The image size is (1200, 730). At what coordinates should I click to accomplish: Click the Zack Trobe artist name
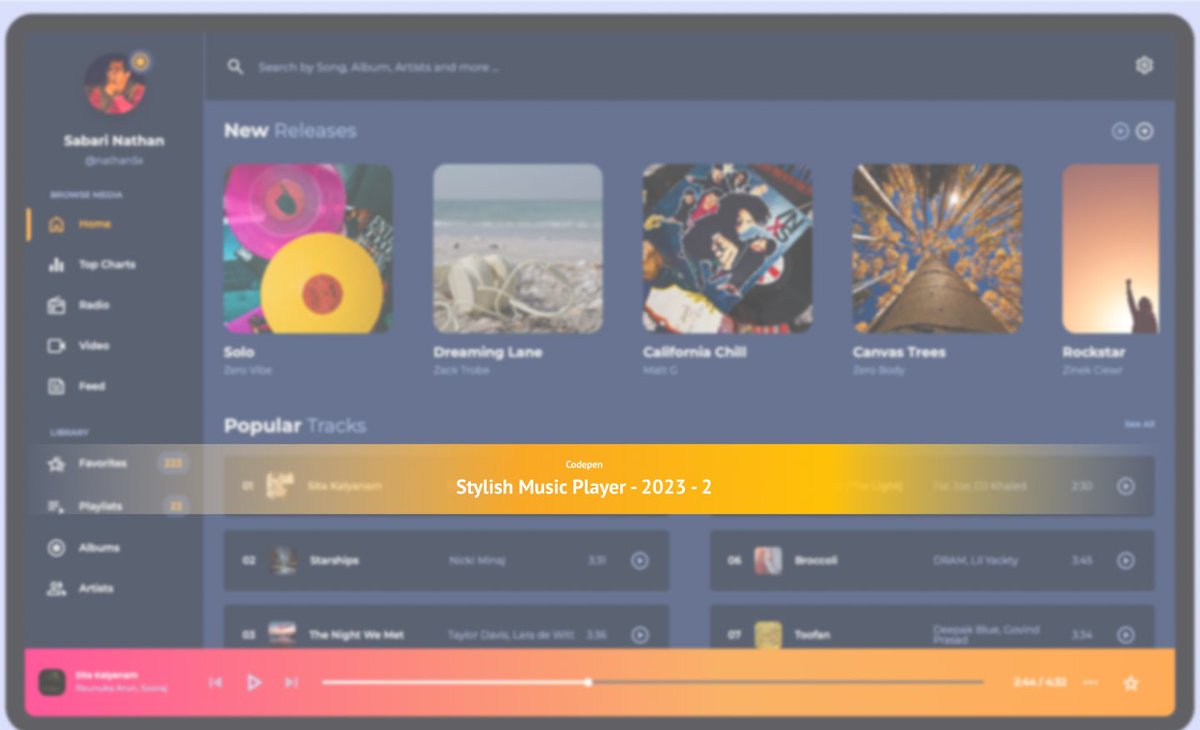[462, 371]
